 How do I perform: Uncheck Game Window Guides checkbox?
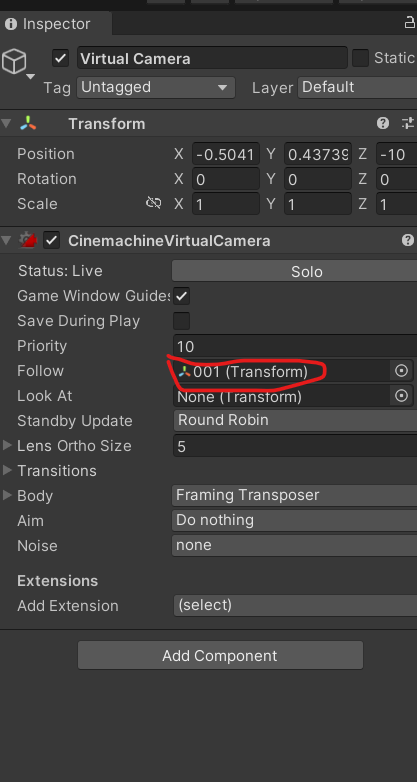[182, 296]
